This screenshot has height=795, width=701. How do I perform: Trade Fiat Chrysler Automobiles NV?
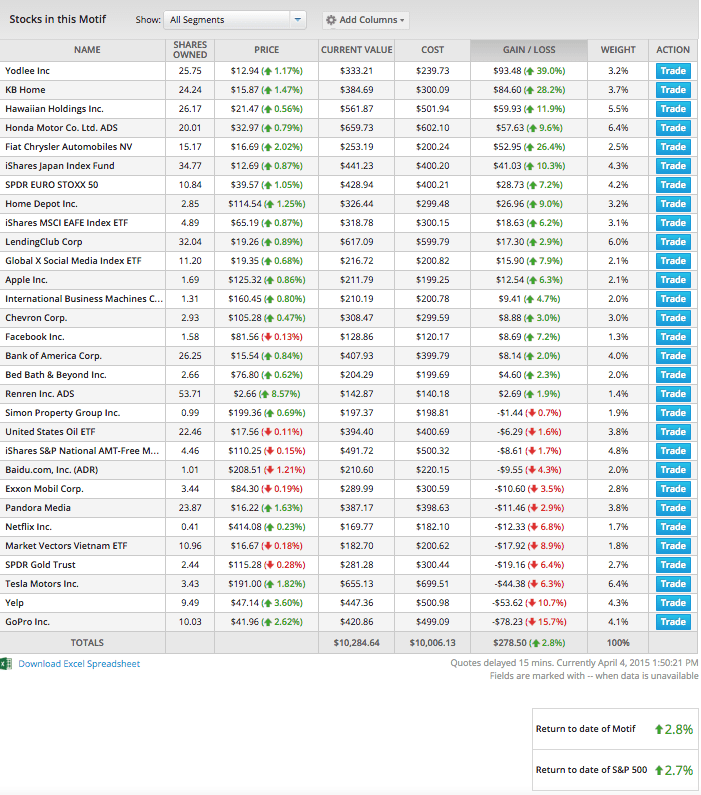(673, 147)
